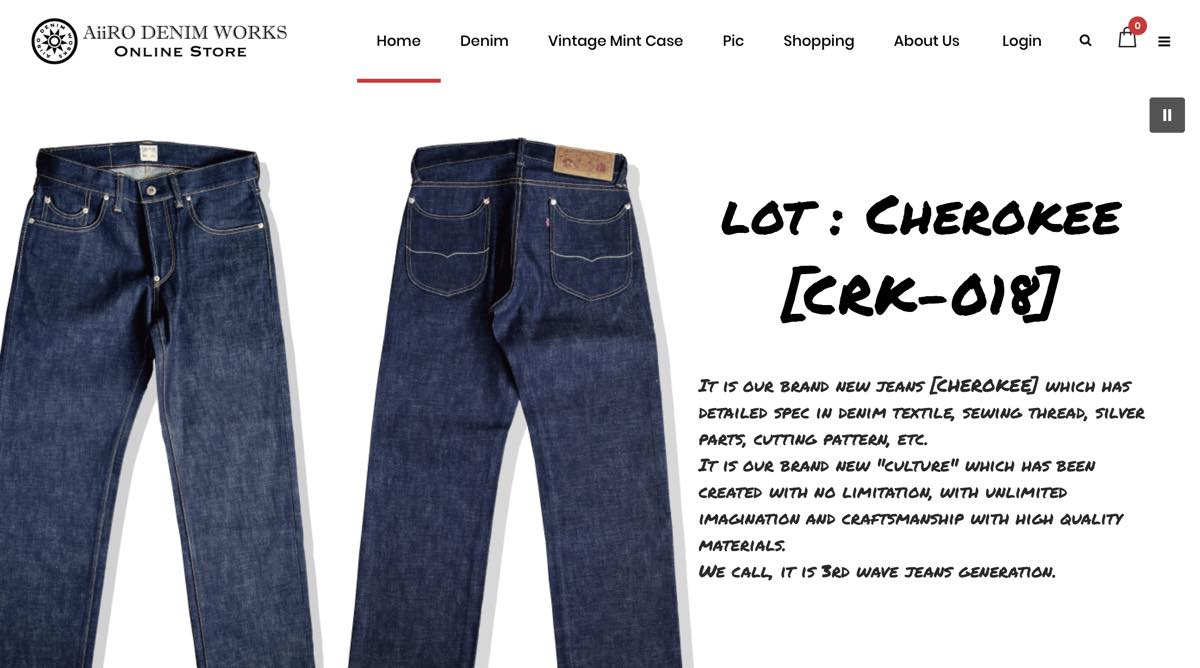The image size is (1200, 668).
Task: Pause the slideshow with the pause button
Action: tap(1167, 115)
